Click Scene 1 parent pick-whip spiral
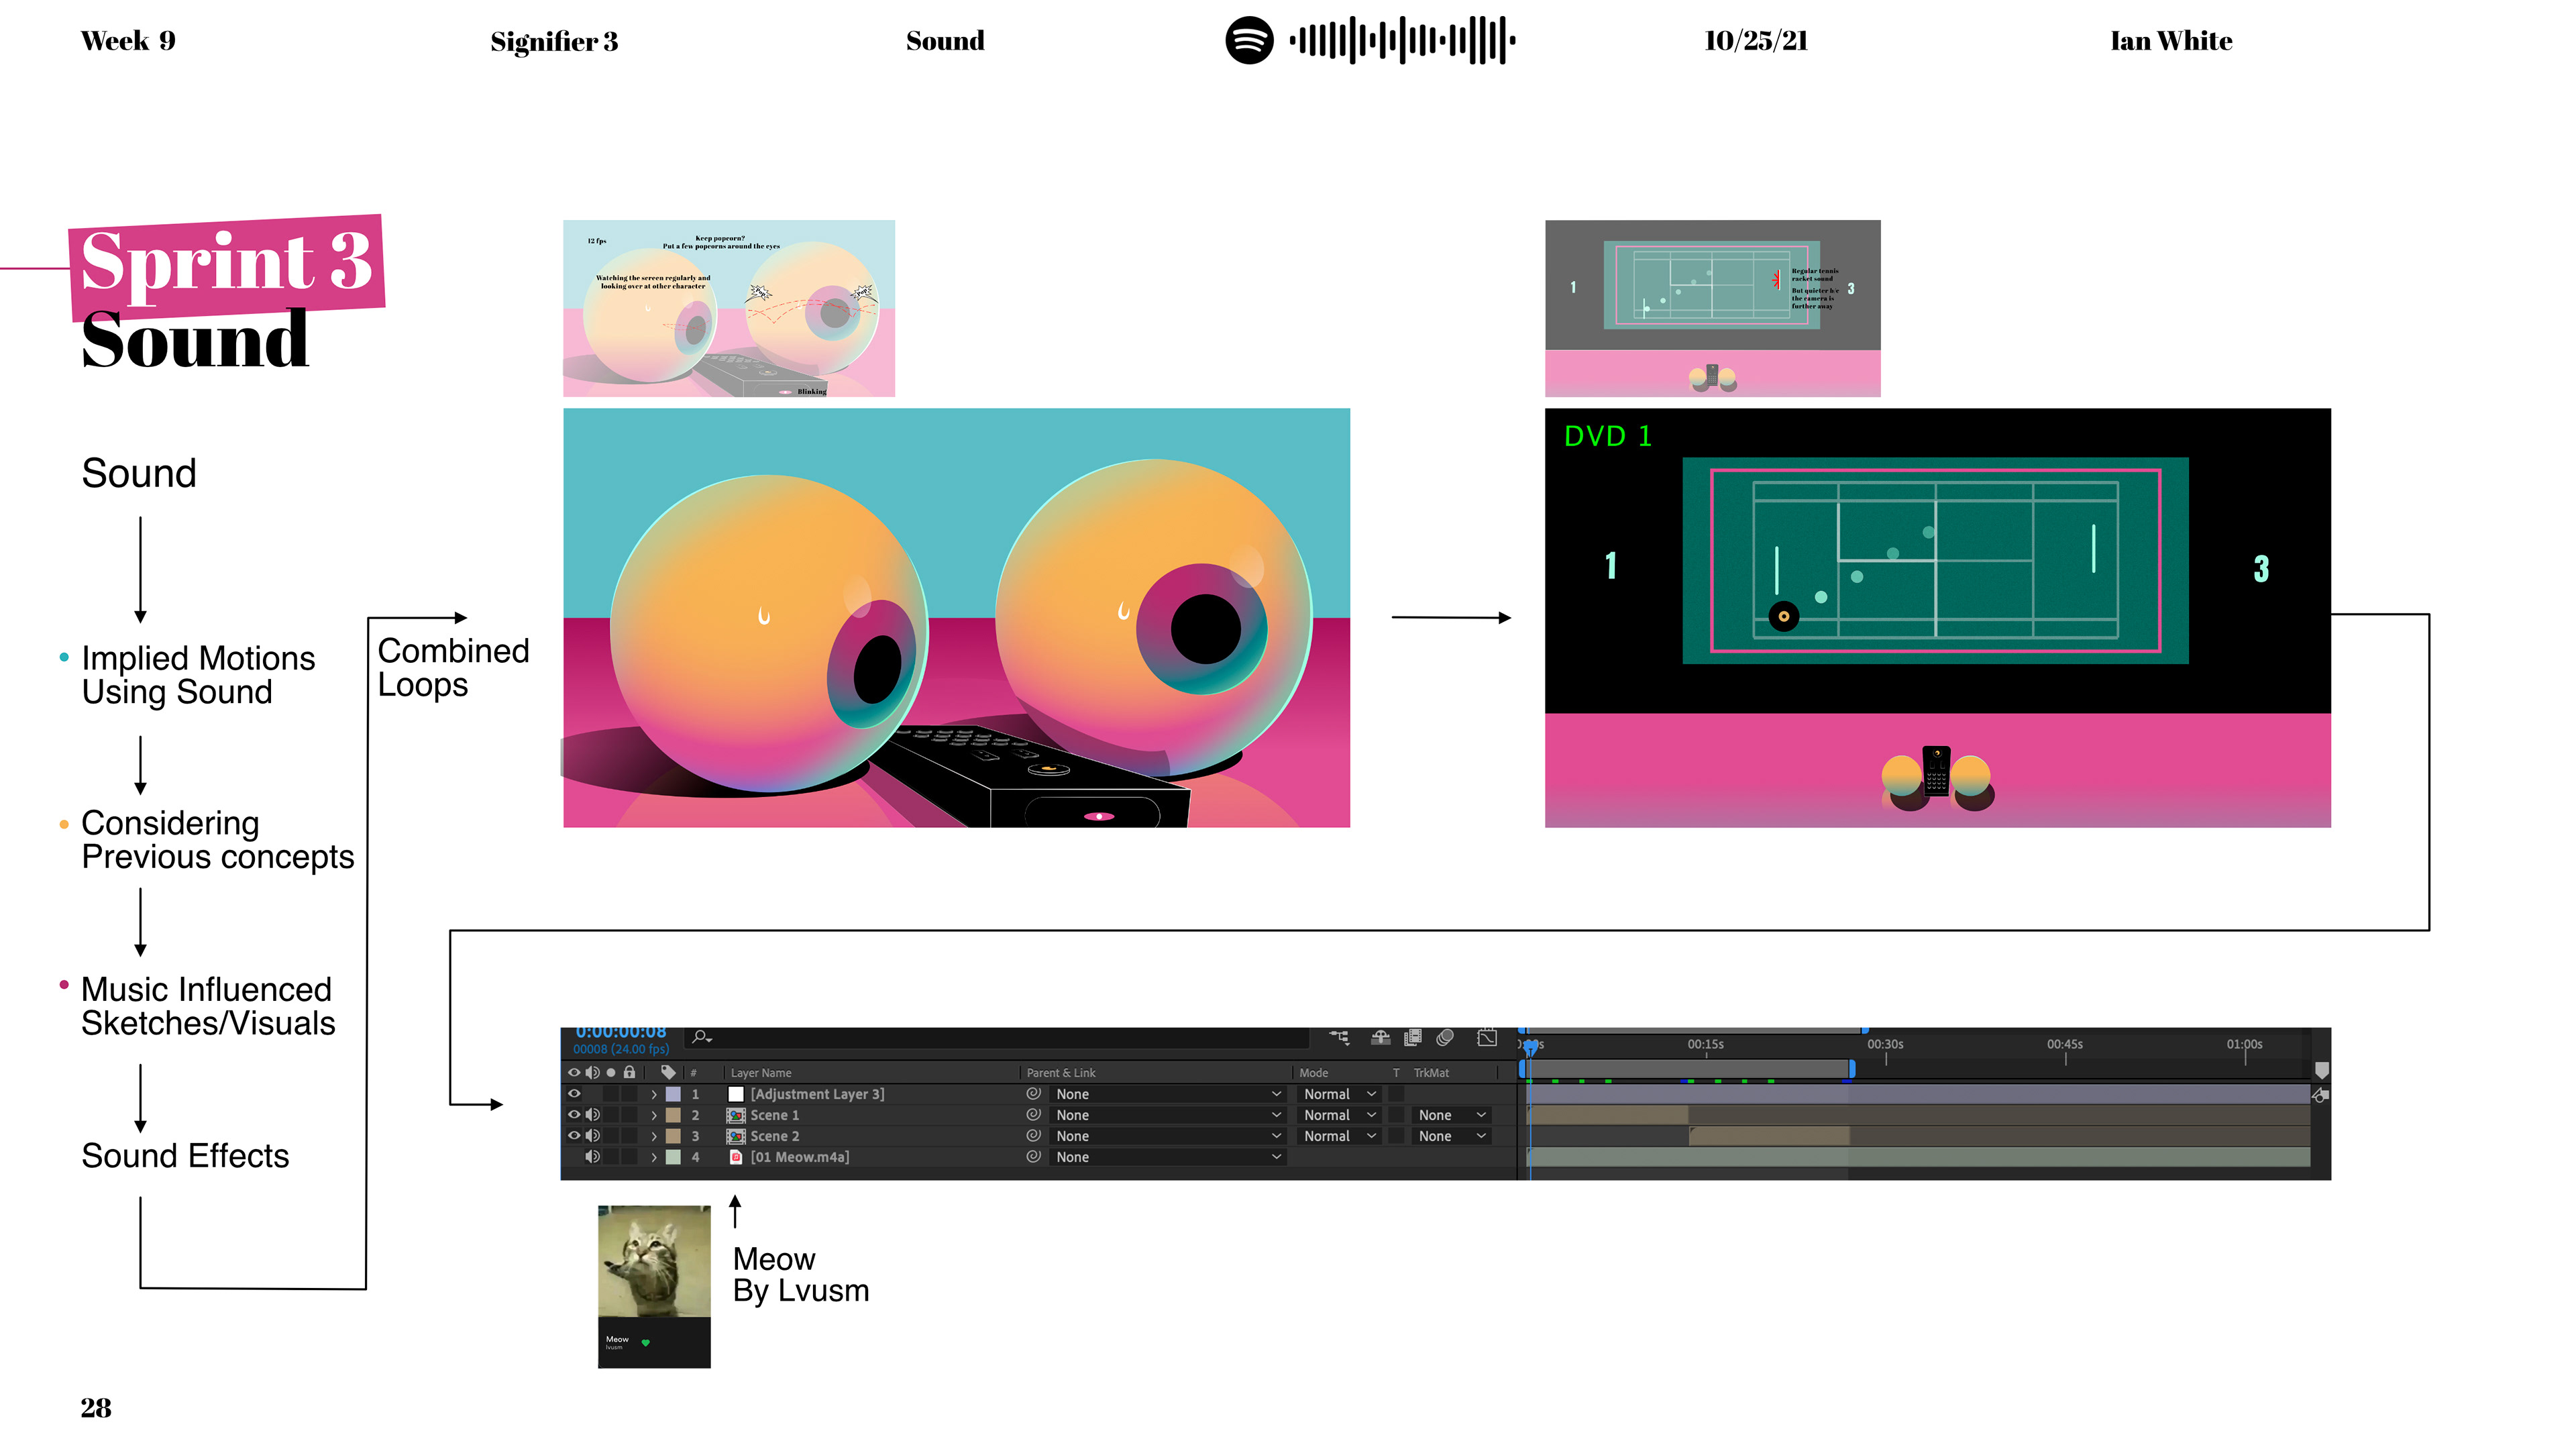Viewport: 2576px width, 1449px height. [x=1034, y=1115]
